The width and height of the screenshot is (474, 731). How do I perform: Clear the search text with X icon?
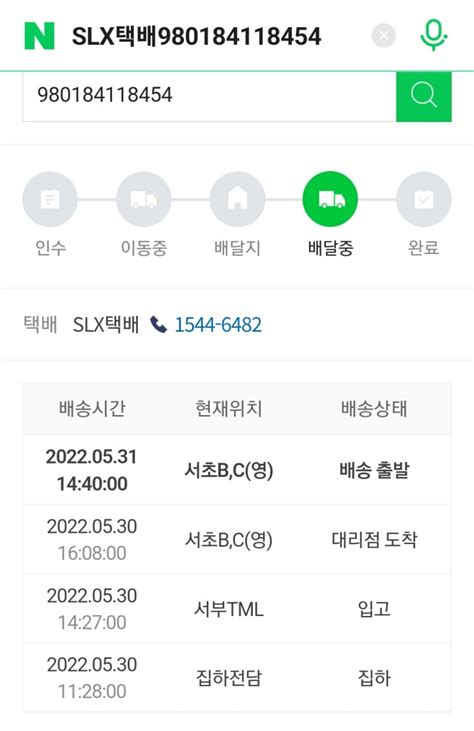(x=384, y=35)
